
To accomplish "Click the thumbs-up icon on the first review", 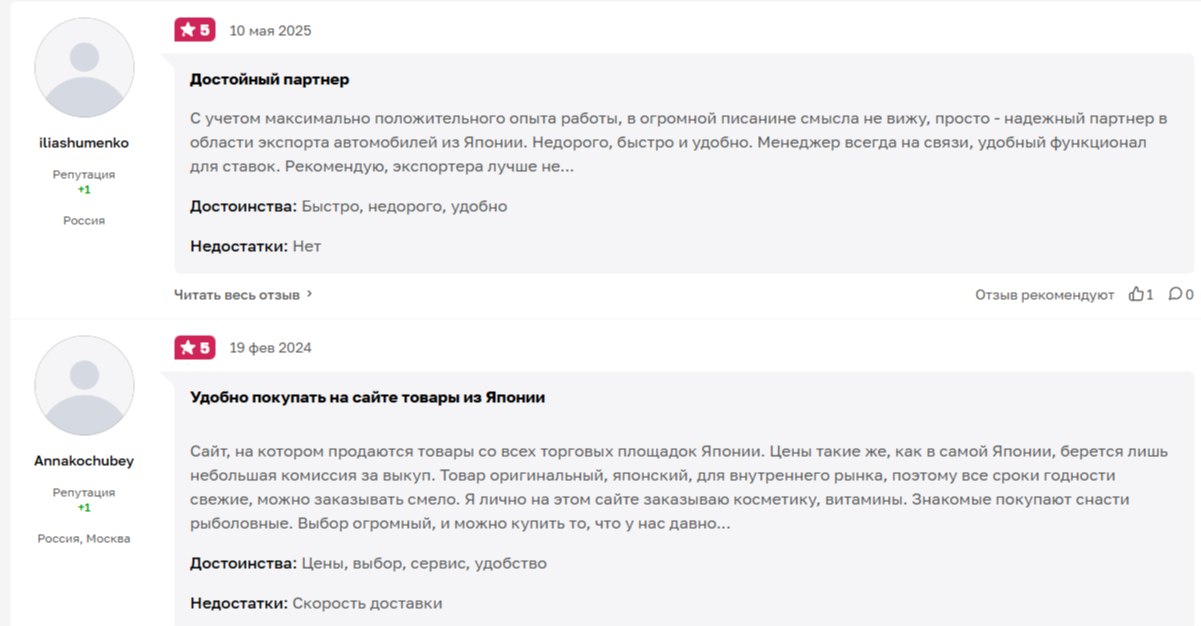I will pyautogui.click(x=1135, y=294).
